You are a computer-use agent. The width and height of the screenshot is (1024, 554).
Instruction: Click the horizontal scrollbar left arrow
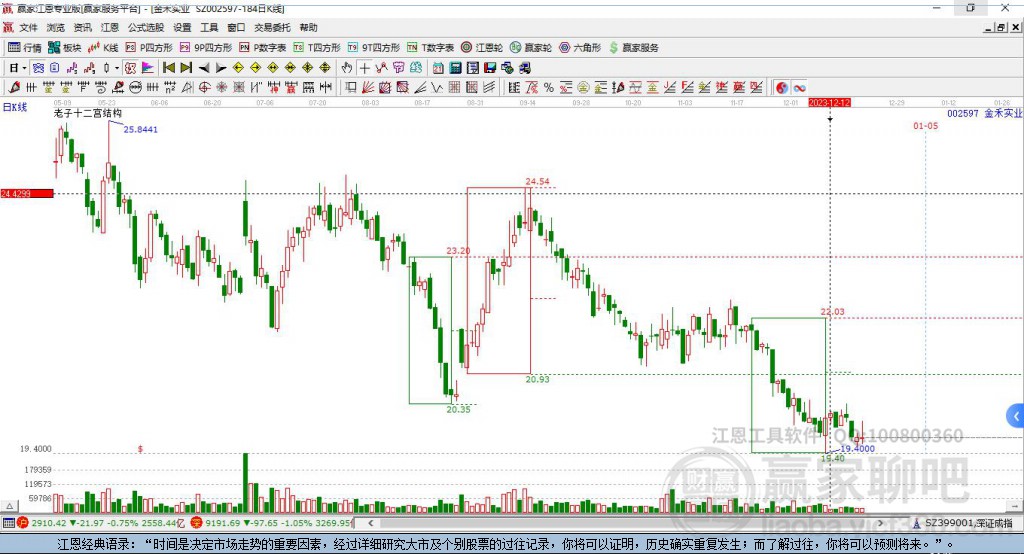(371, 523)
